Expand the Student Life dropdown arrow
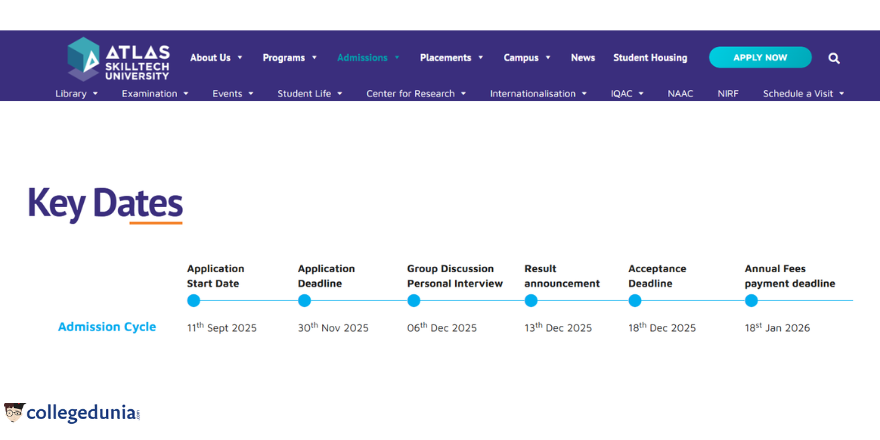Image resolution: width=880 pixels, height=440 pixels. coord(340,94)
